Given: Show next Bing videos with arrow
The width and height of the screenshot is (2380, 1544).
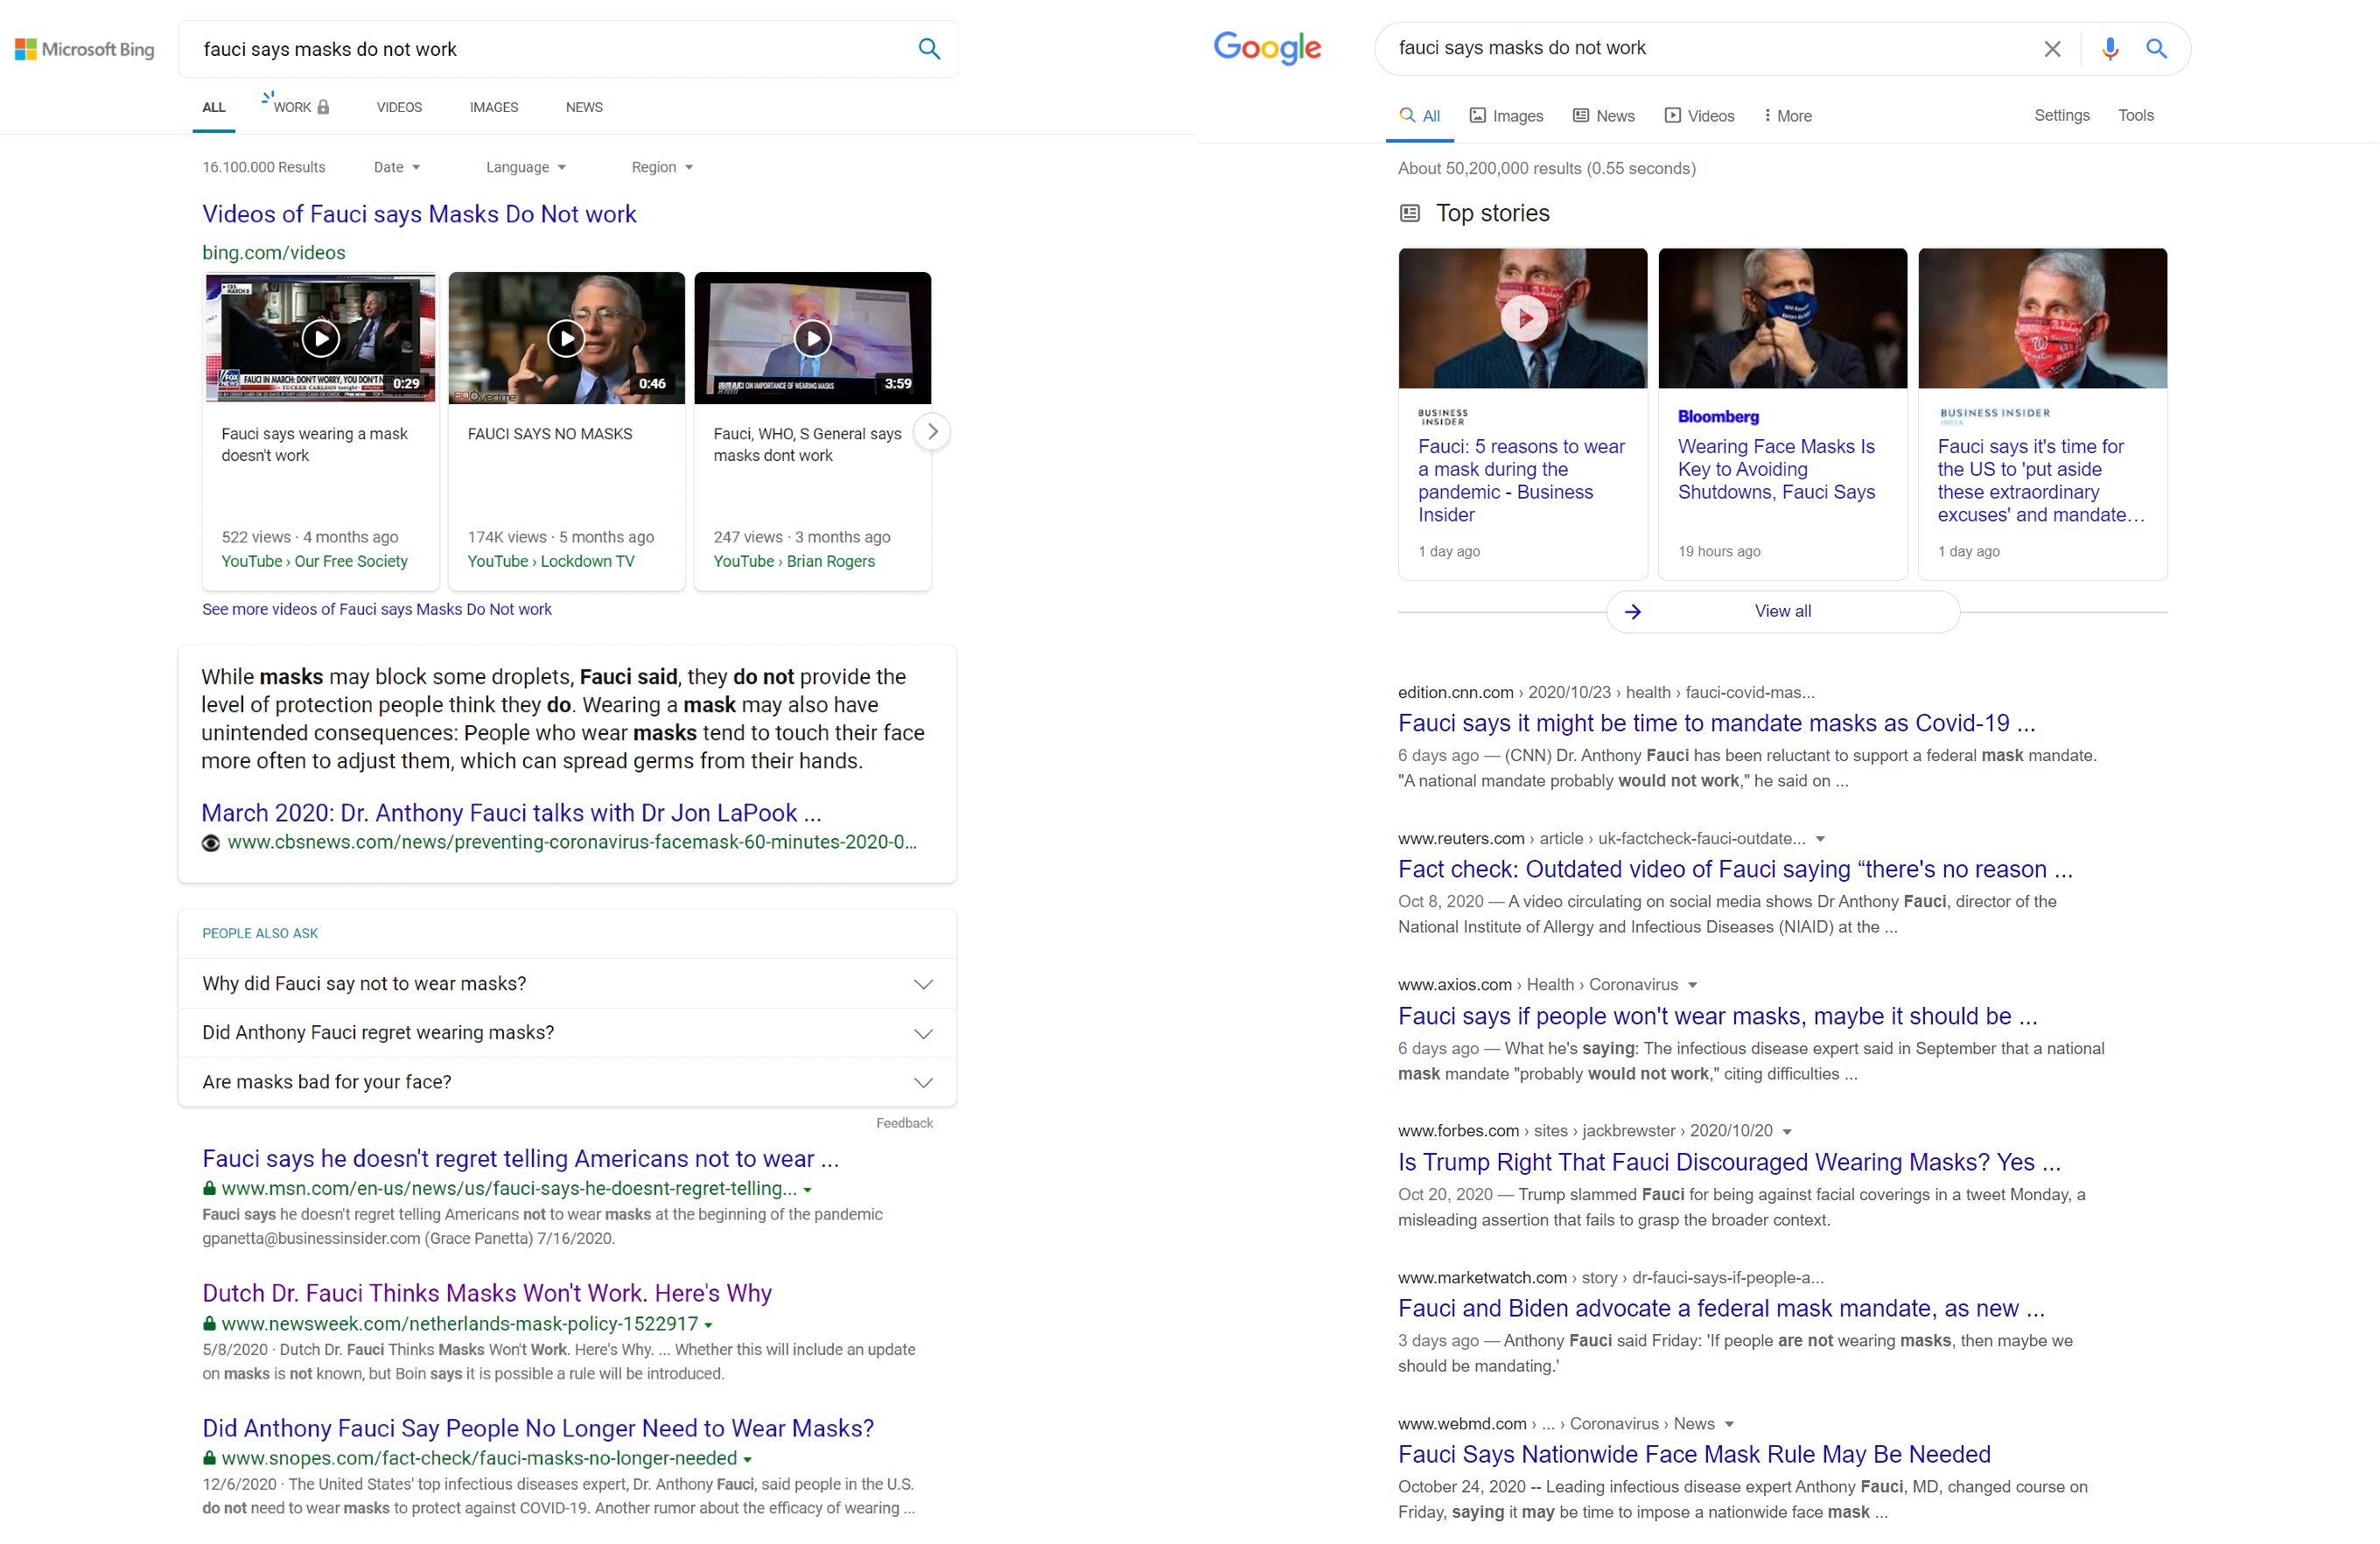Looking at the screenshot, I should (932, 432).
